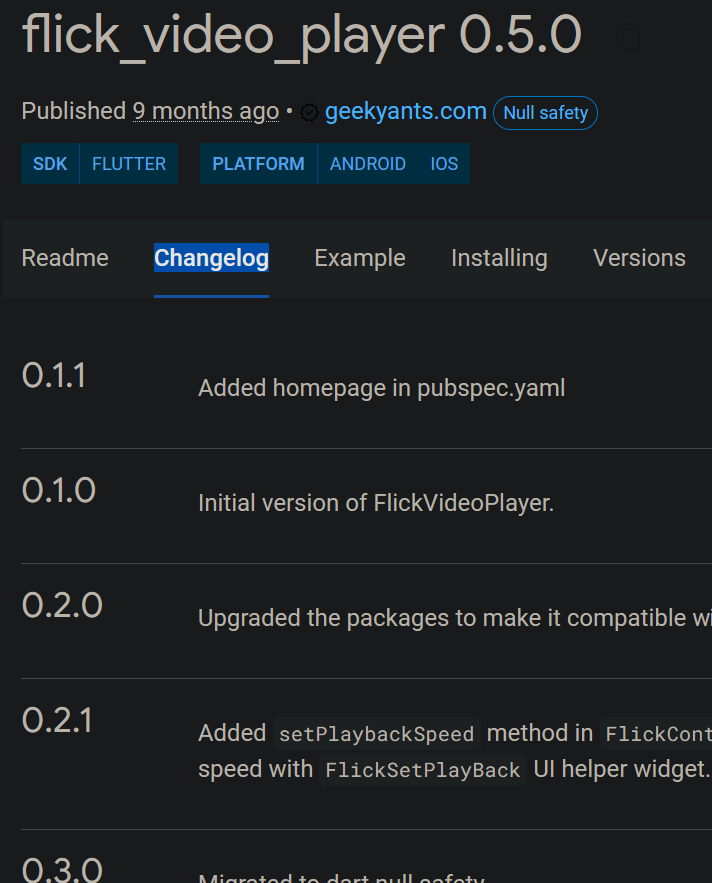Image resolution: width=712 pixels, height=883 pixels.
Task: Click the IOS platform tag
Action: click(444, 163)
